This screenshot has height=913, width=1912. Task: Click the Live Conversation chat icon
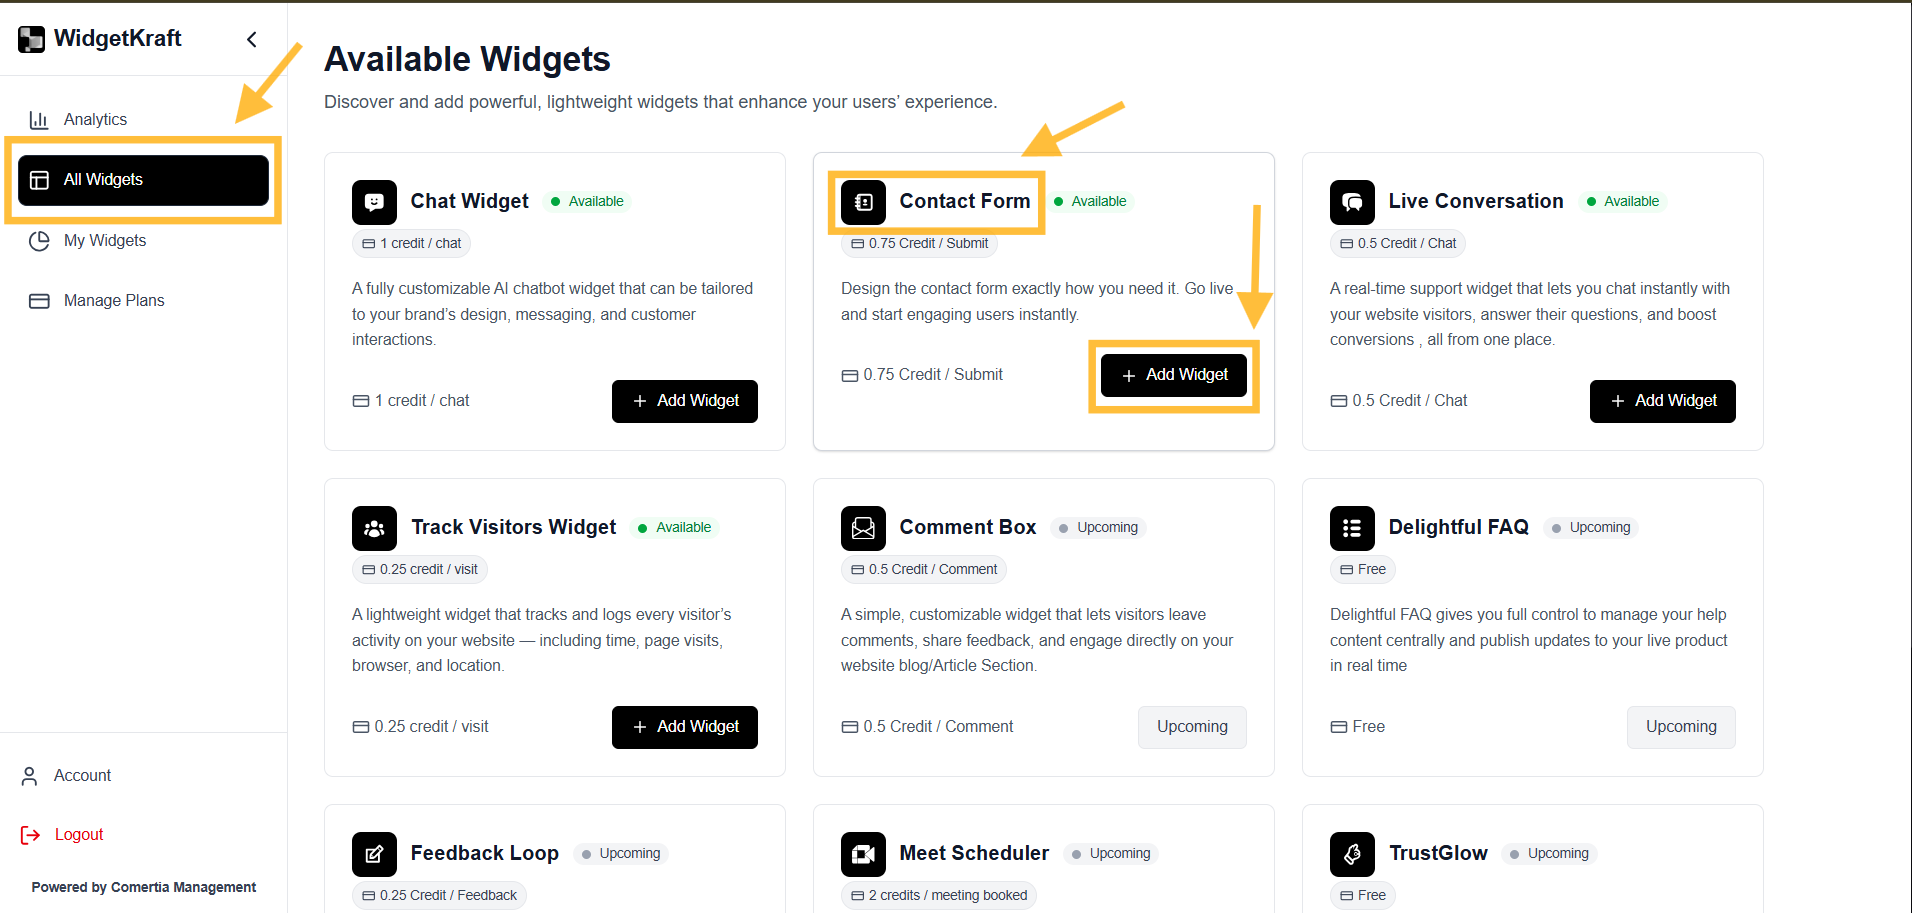tap(1352, 202)
